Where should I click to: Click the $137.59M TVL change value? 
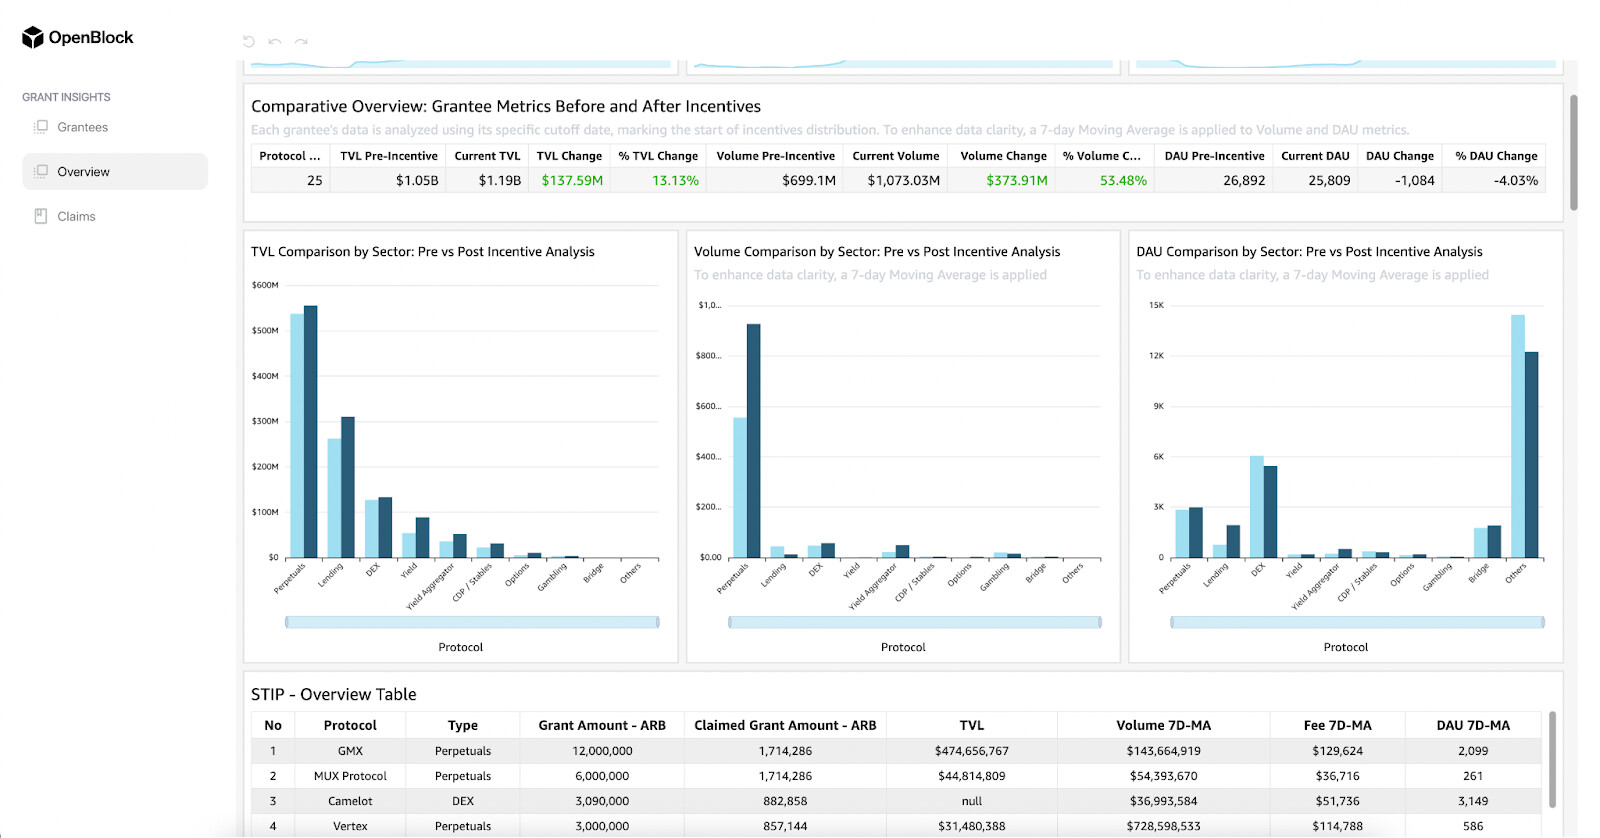pyautogui.click(x=572, y=181)
